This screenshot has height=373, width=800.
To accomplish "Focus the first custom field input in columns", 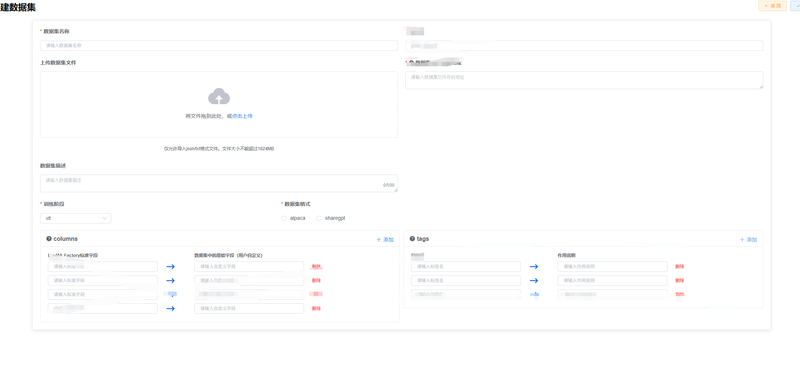I will (x=249, y=266).
